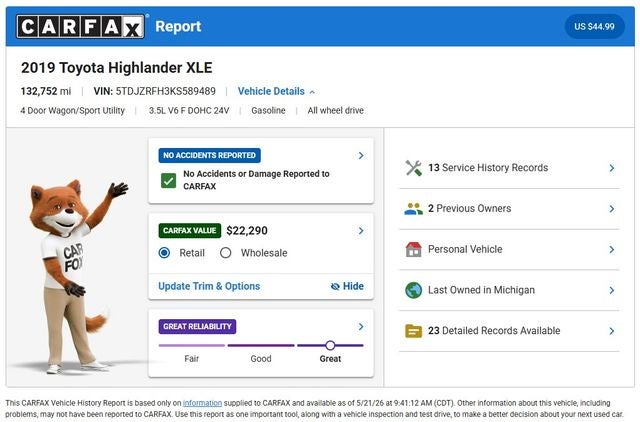This screenshot has width=640, height=422.
Task: Click the CARFAX VALUE badge
Action: pyautogui.click(x=189, y=231)
